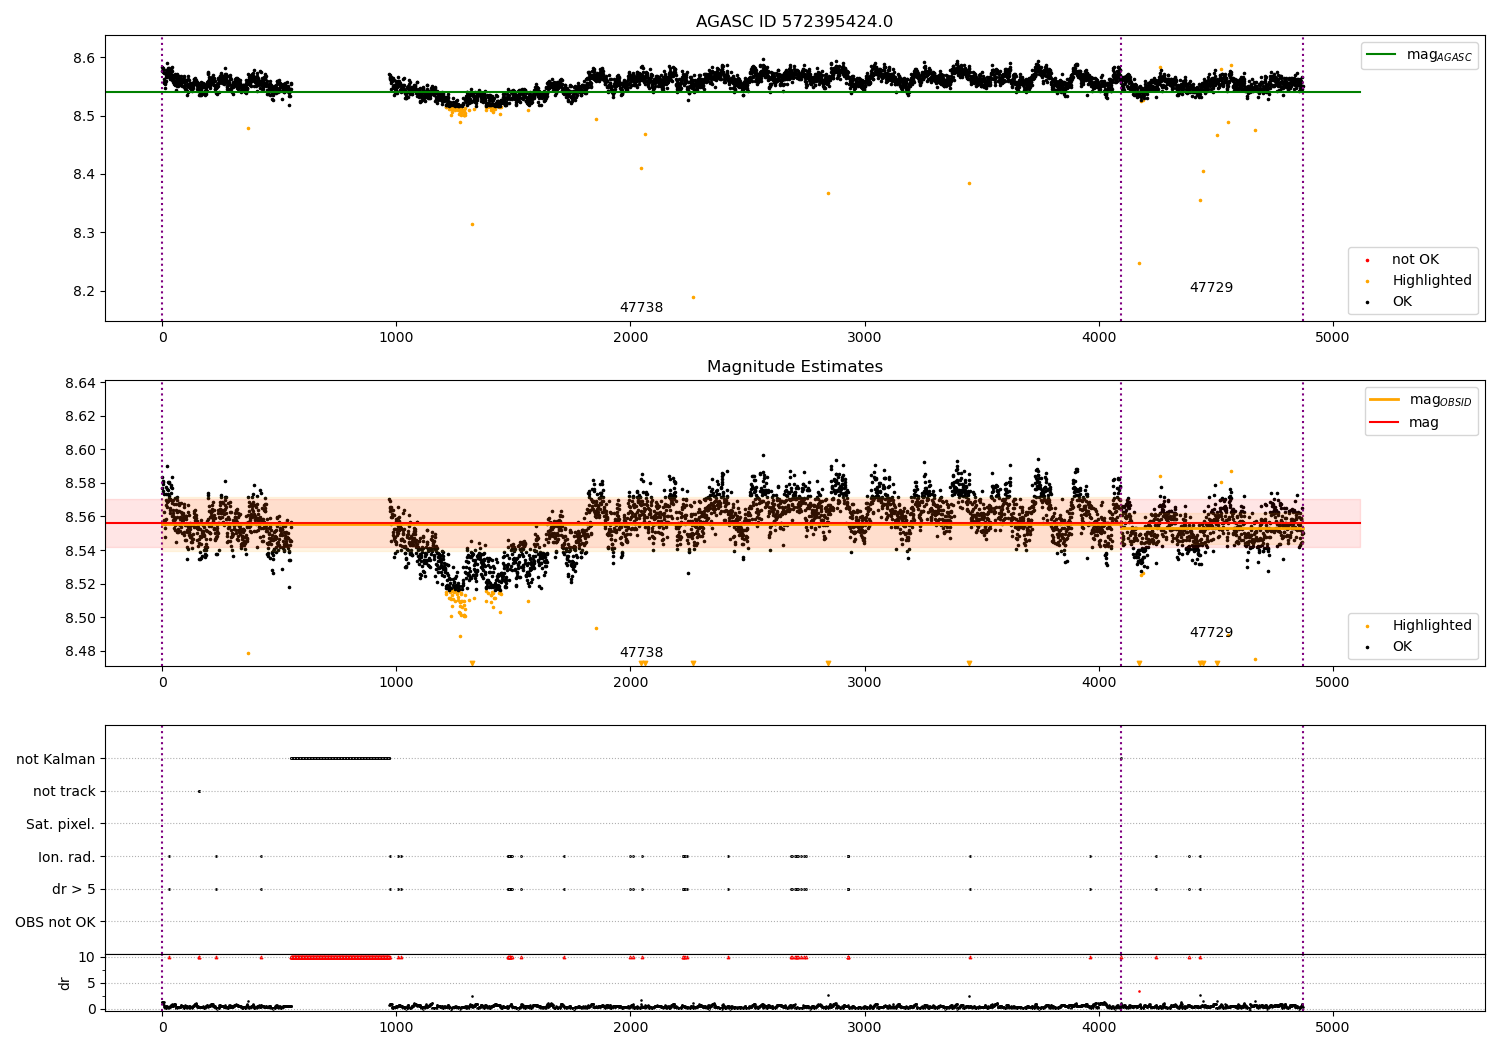Image resolution: width=1500 pixels, height=1050 pixels.
Task: Click the 'OBS not OK' row label
Action: click(x=55, y=922)
